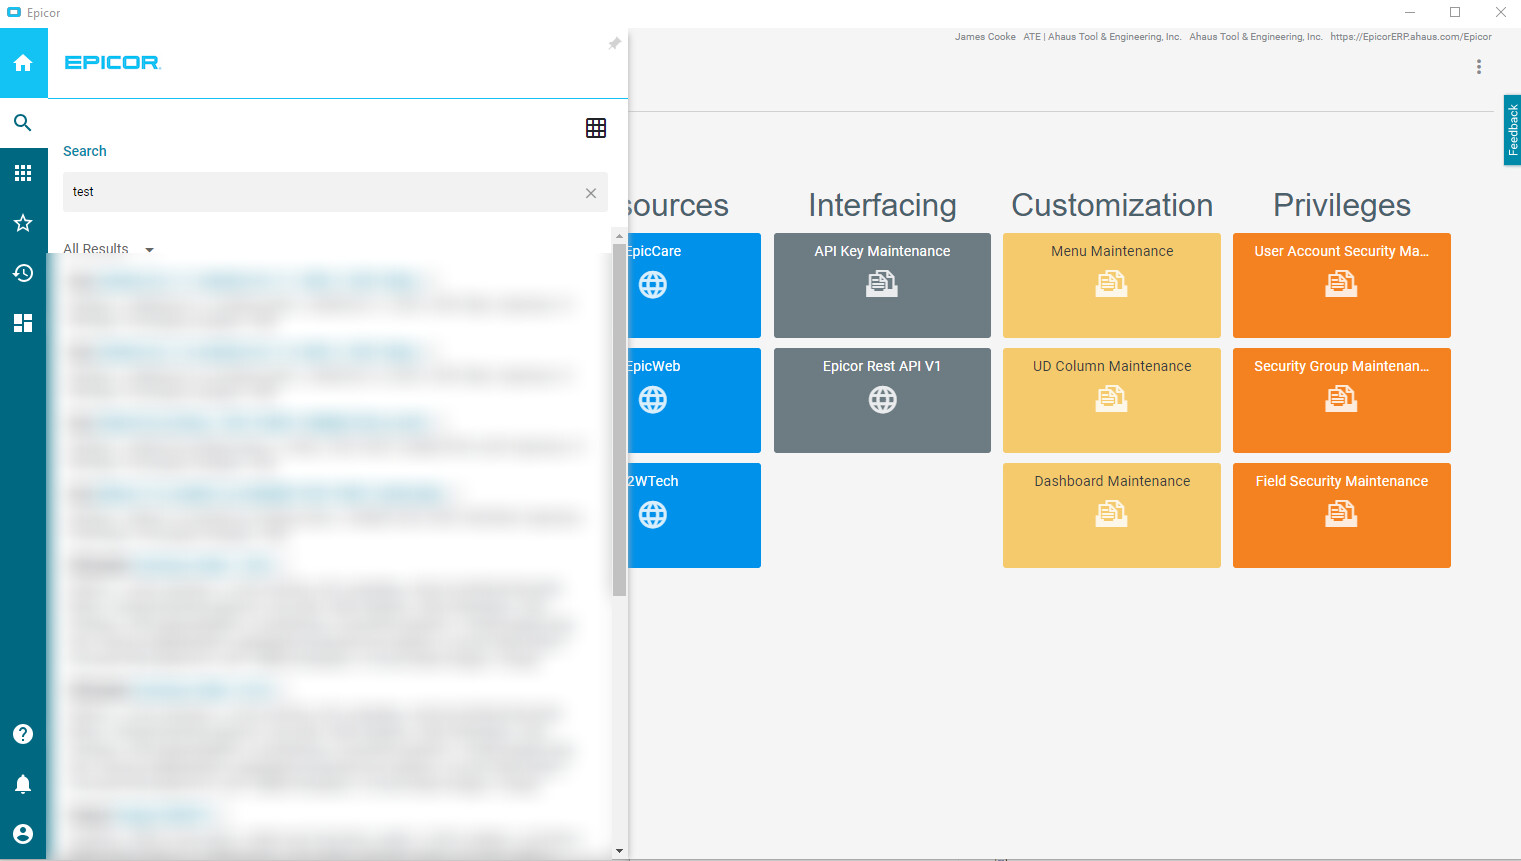Open the Menu Maintenance tile
The width and height of the screenshot is (1521, 861).
point(1111,285)
